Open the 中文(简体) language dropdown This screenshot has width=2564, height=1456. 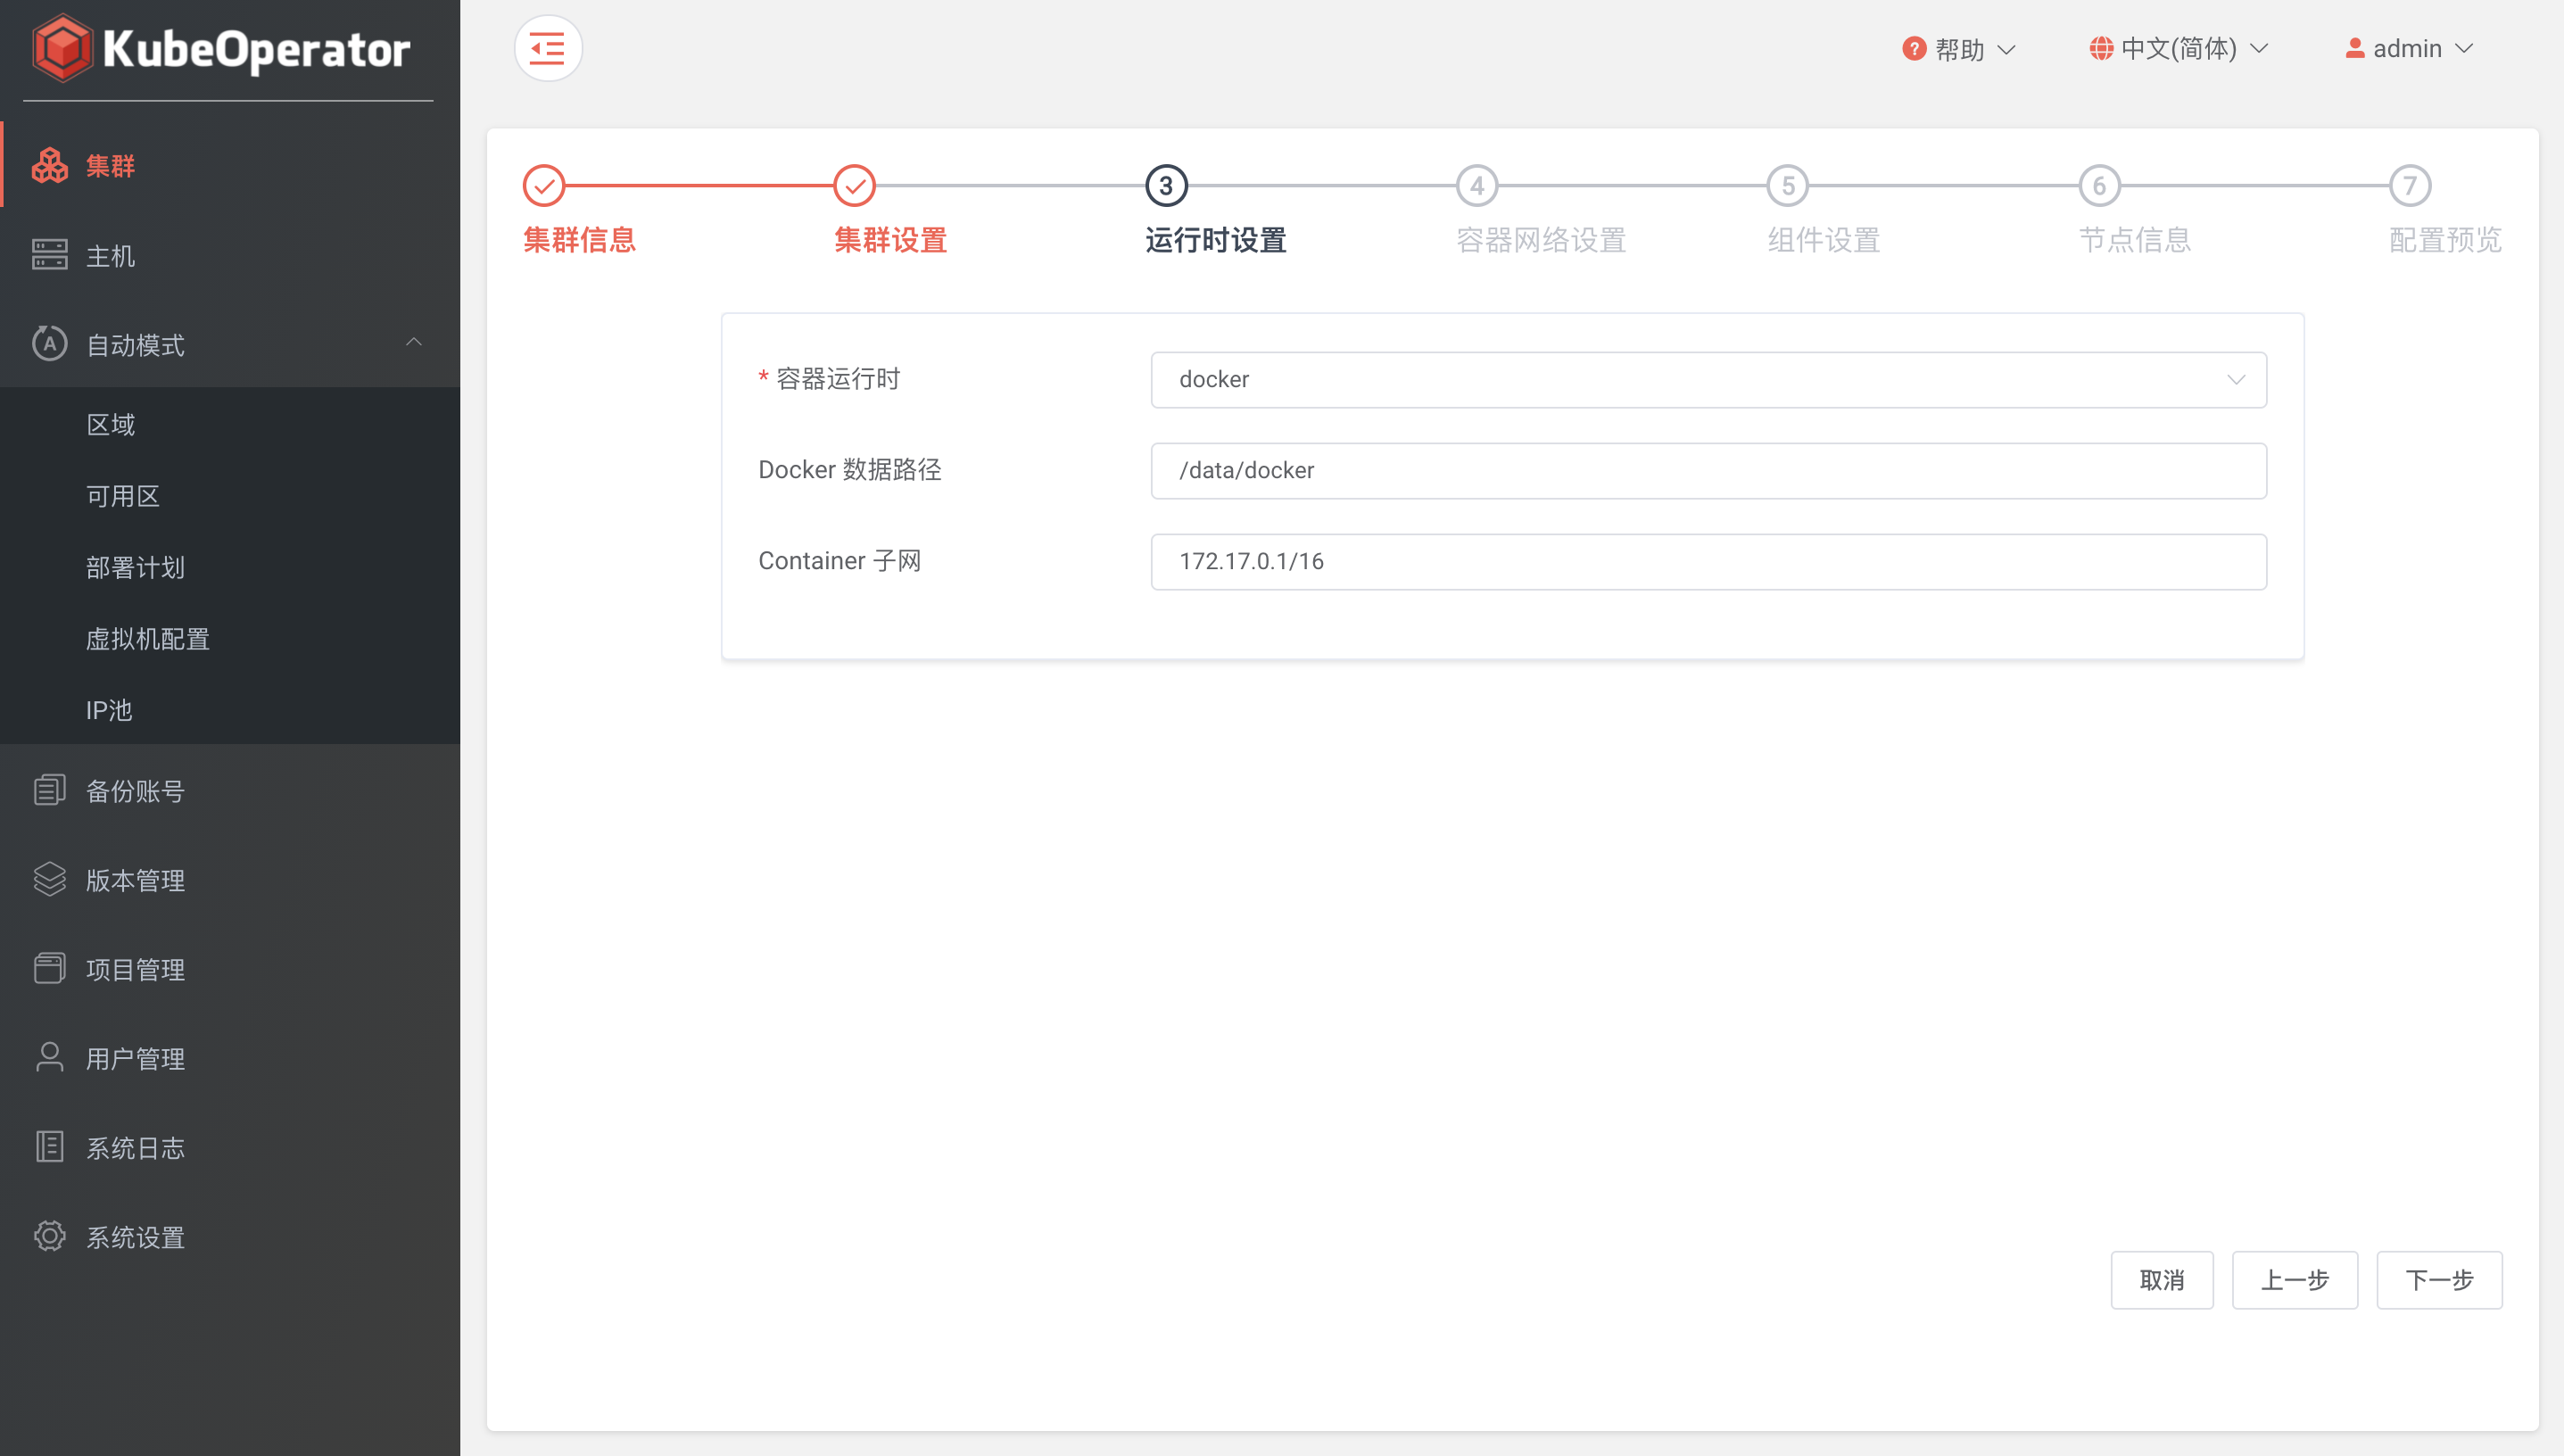click(2177, 48)
